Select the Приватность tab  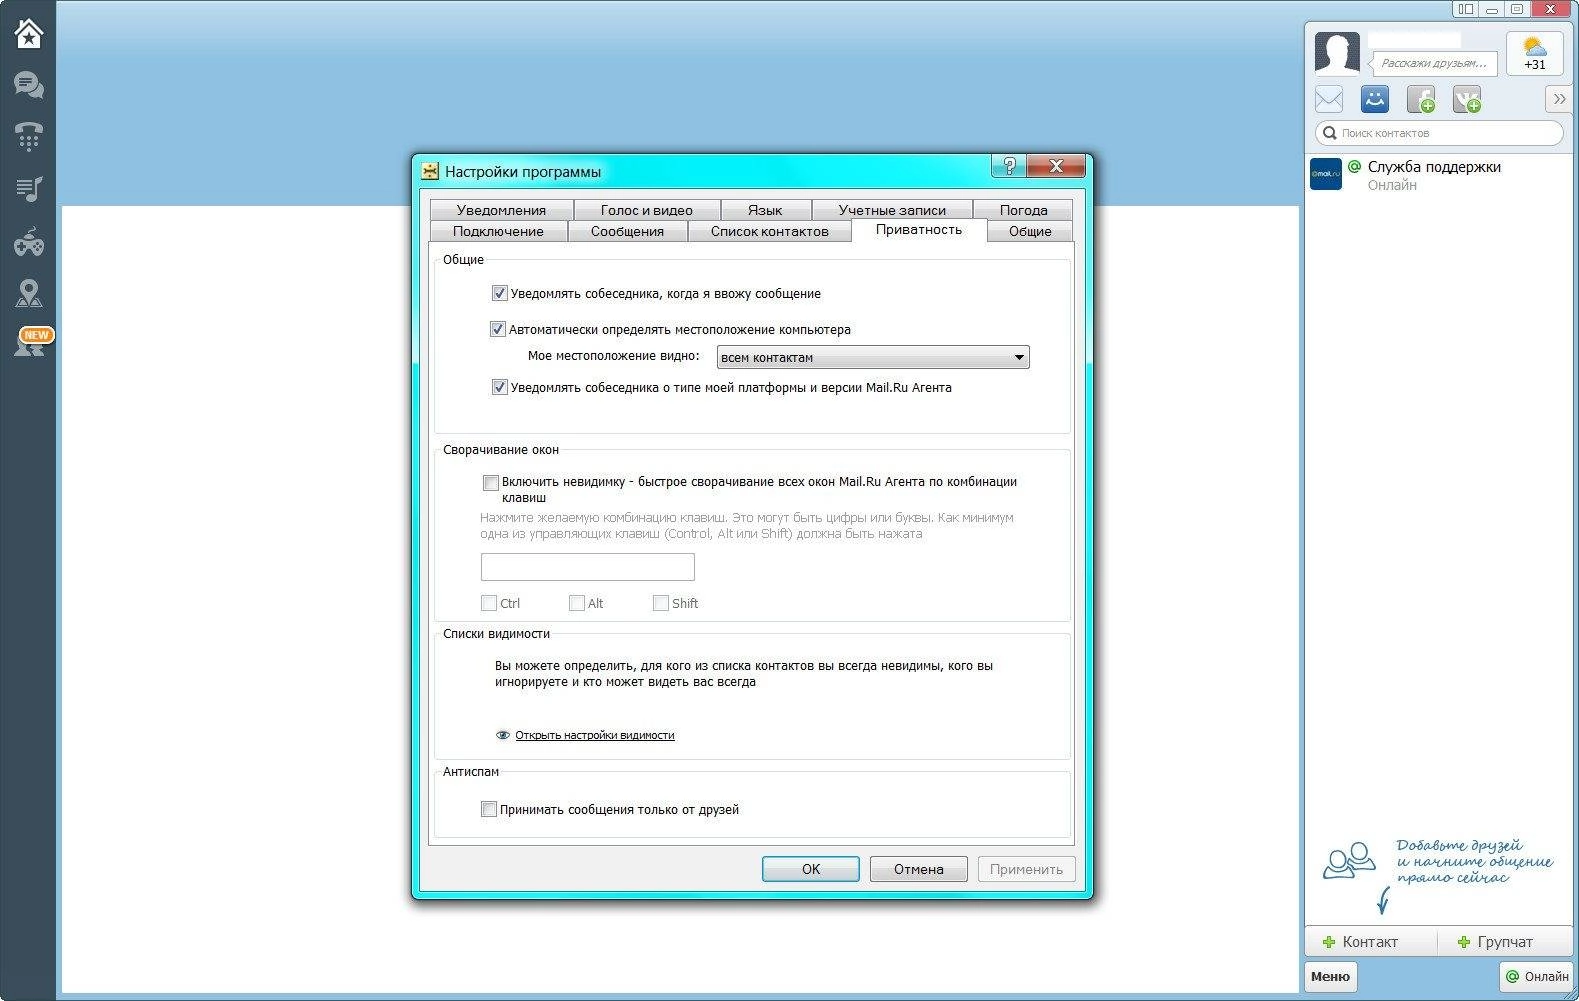tap(918, 230)
